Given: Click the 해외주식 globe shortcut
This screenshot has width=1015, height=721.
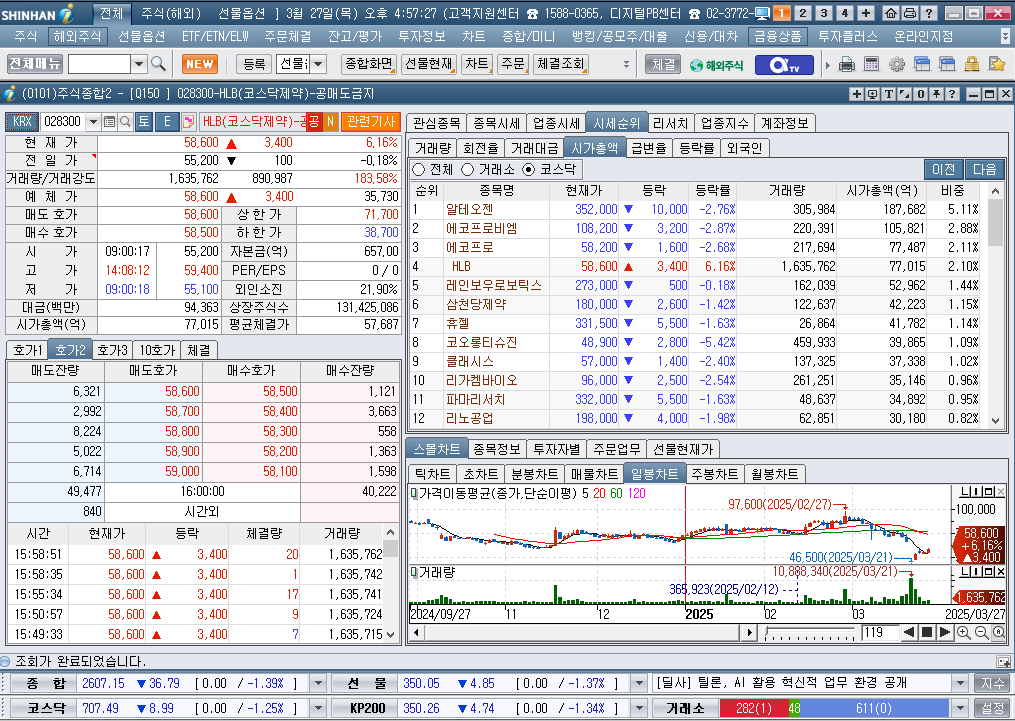Looking at the screenshot, I should (716, 65).
